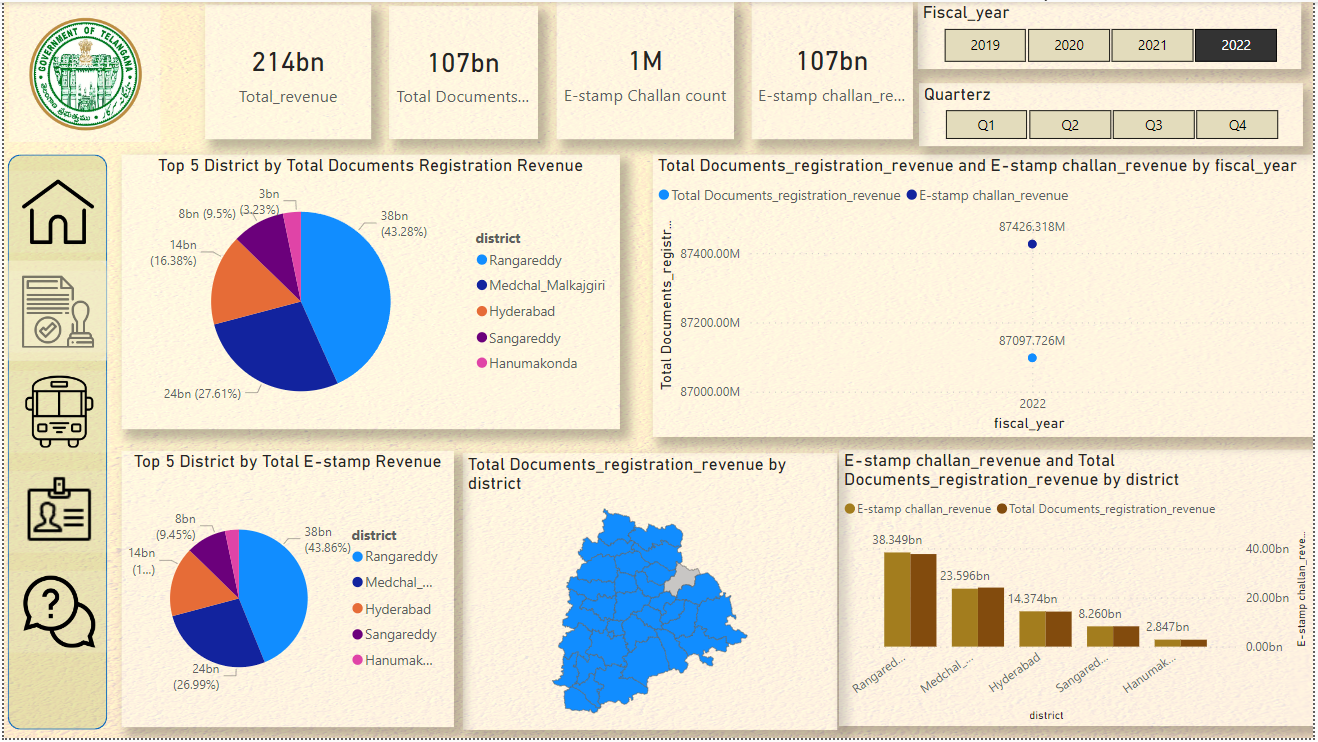Open the document registration stamp icon
Viewport: 1318px width, 742px height.
click(58, 312)
